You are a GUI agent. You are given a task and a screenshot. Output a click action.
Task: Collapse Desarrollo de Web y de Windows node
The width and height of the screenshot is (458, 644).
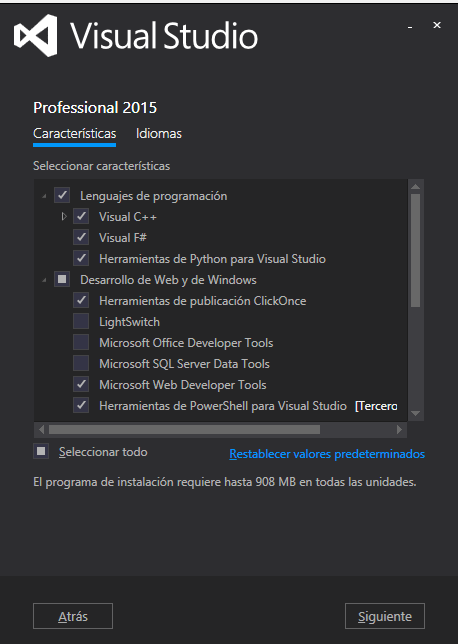(x=44, y=281)
